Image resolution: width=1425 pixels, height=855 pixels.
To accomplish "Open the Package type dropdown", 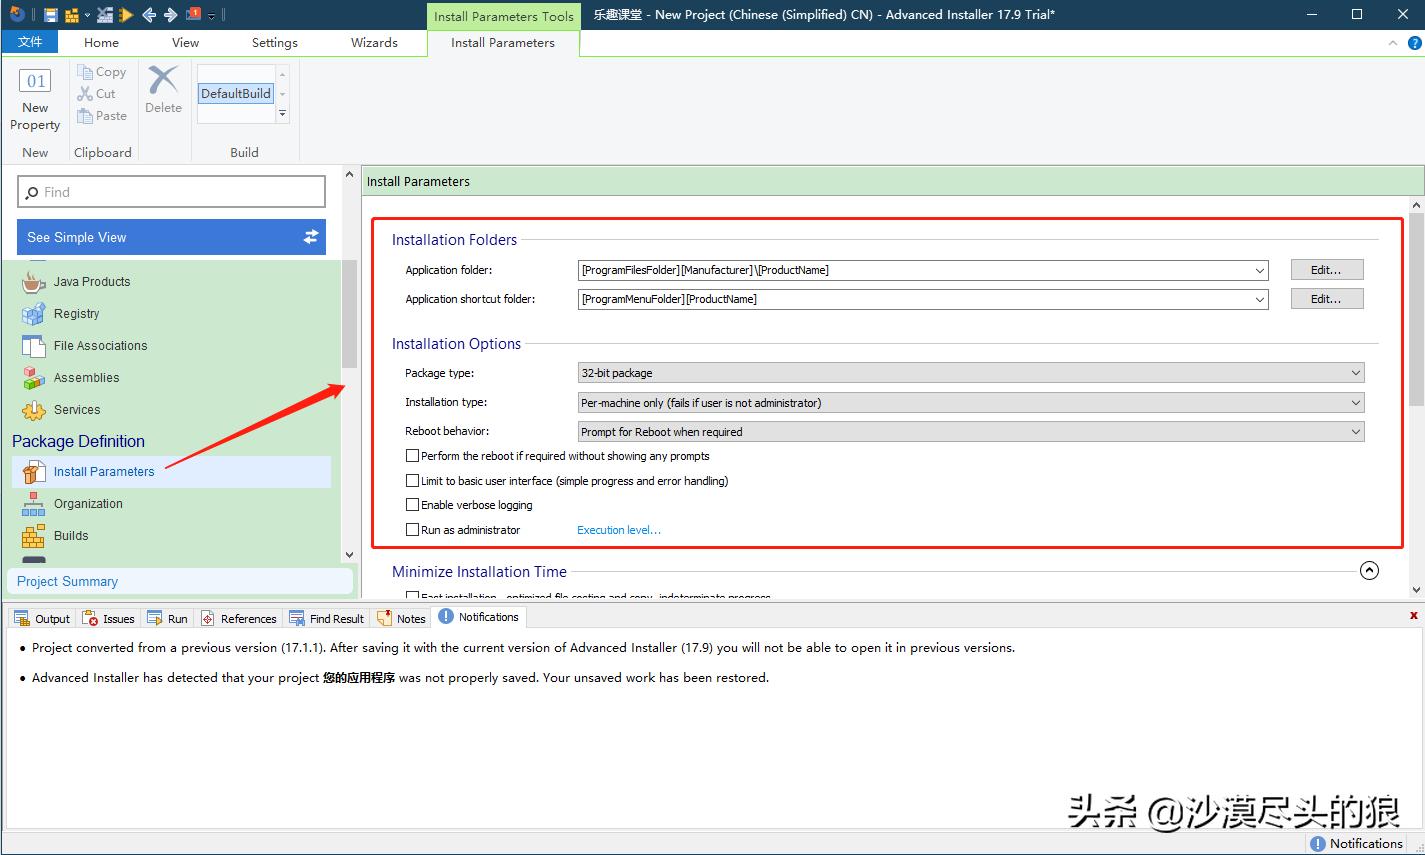I will (970, 373).
